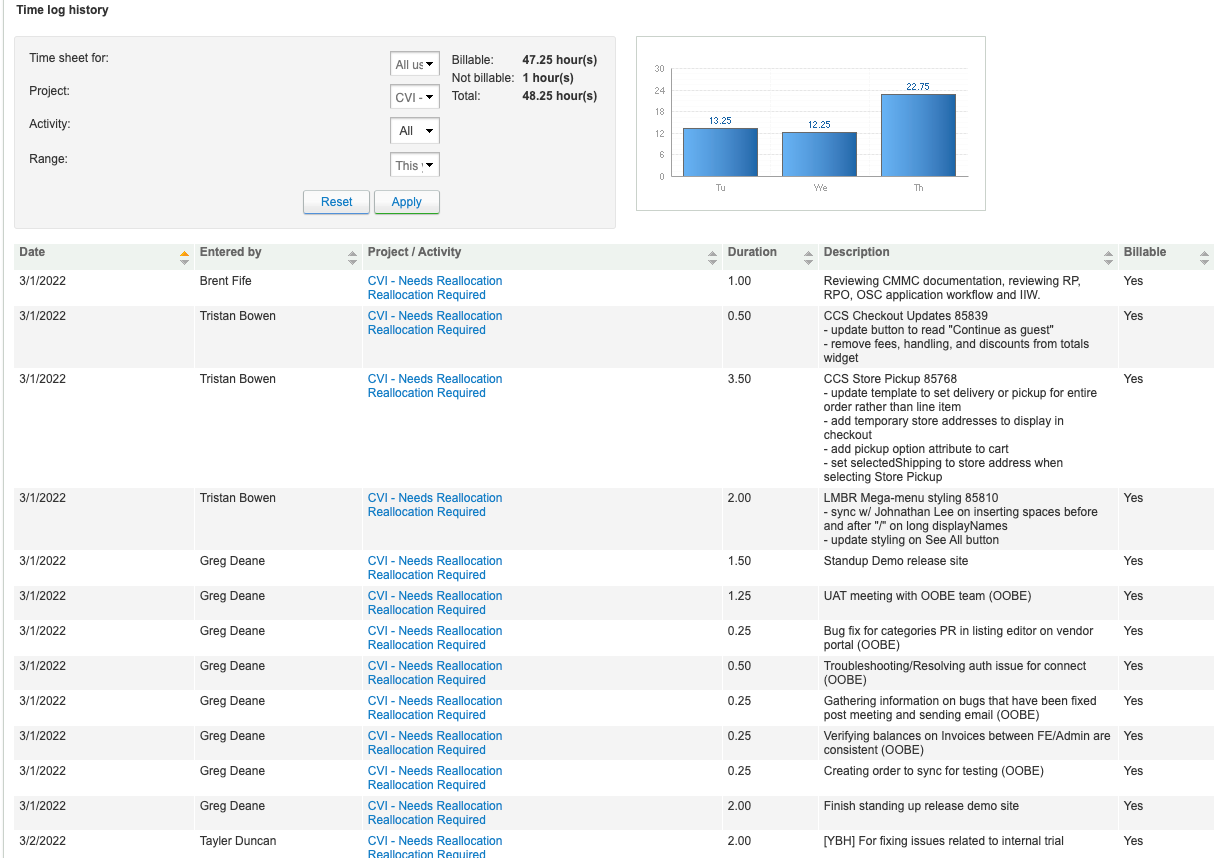
Task: Open project link for CCS Checkout Updates entry
Action: click(x=435, y=316)
